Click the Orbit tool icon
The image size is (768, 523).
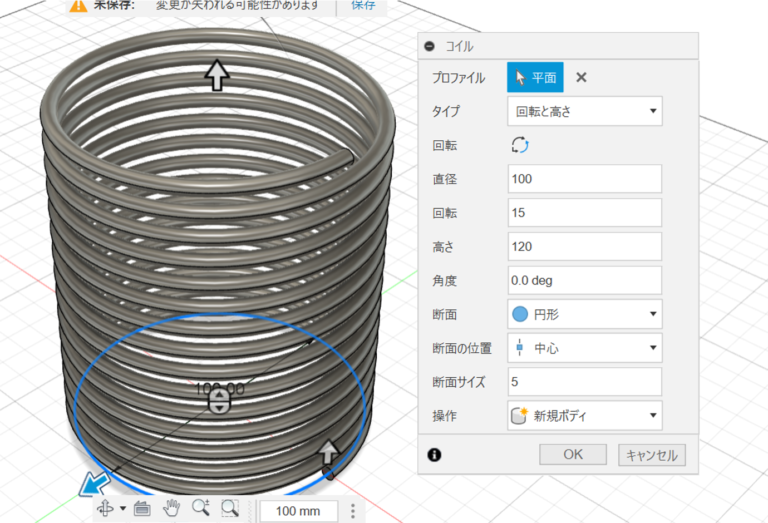tap(105, 508)
